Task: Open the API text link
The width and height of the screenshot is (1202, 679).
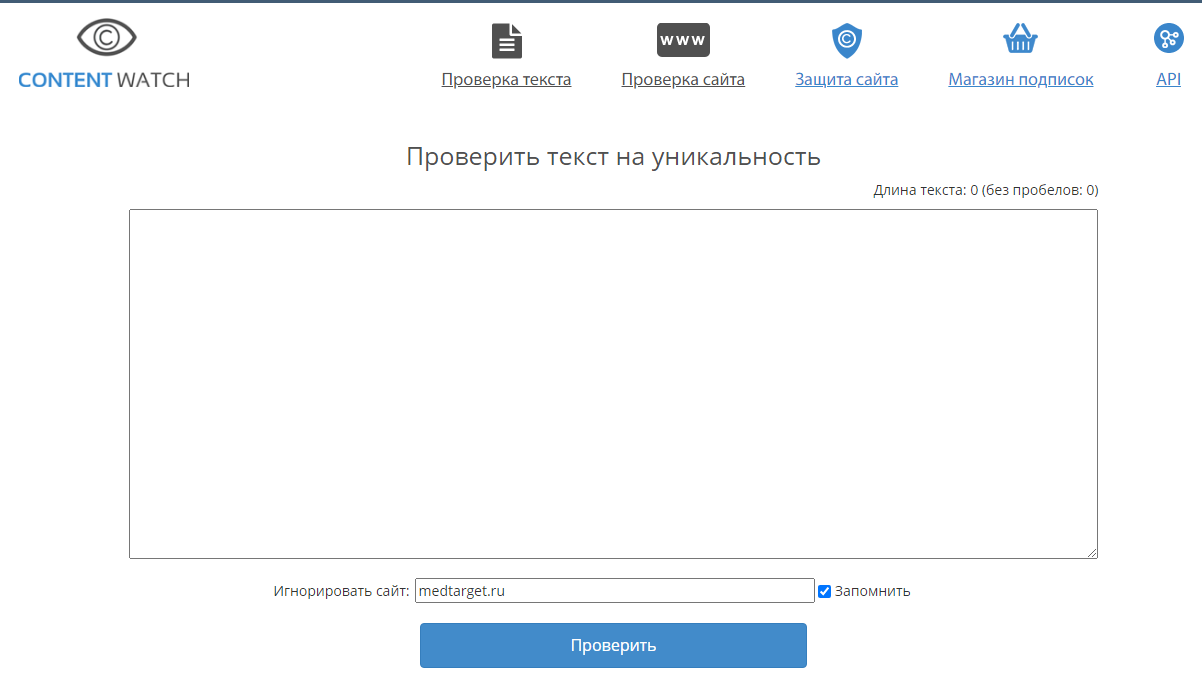Action: [x=1168, y=79]
